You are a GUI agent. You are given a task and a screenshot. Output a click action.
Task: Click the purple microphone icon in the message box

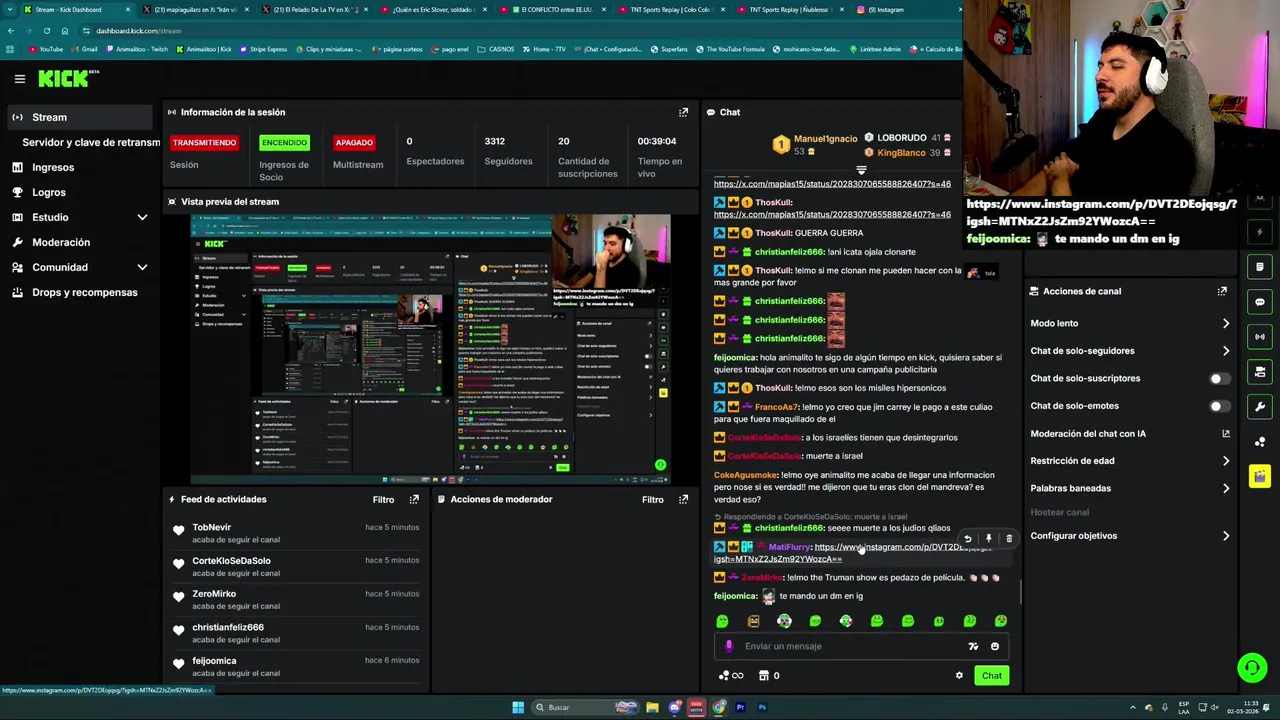[729, 646]
